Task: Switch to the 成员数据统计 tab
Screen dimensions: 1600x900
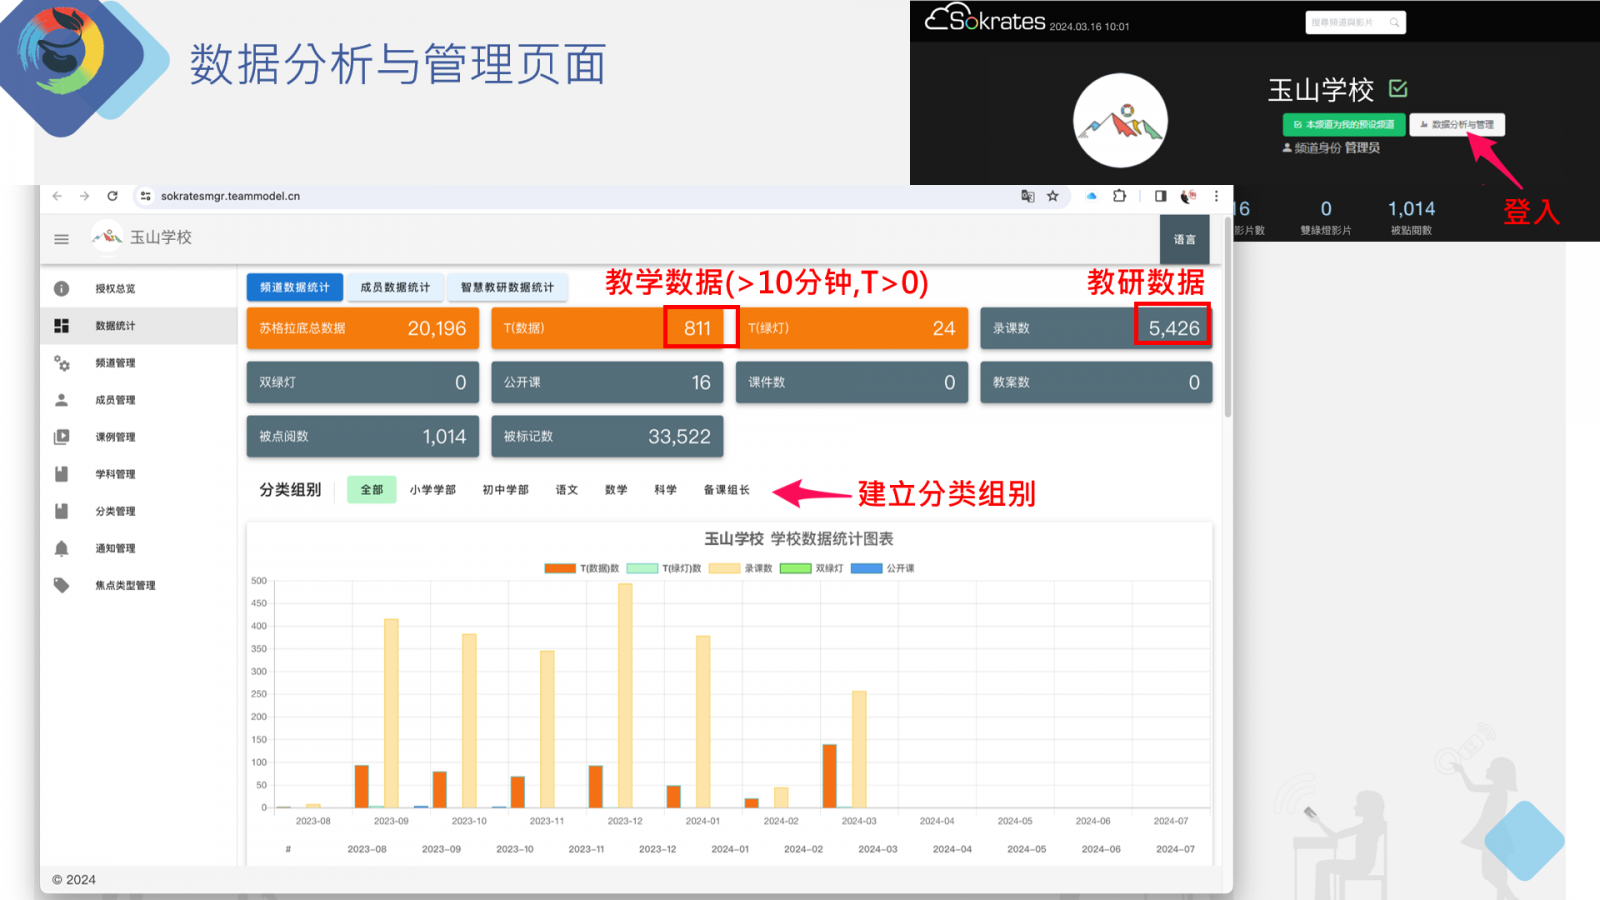Action: coord(396,286)
